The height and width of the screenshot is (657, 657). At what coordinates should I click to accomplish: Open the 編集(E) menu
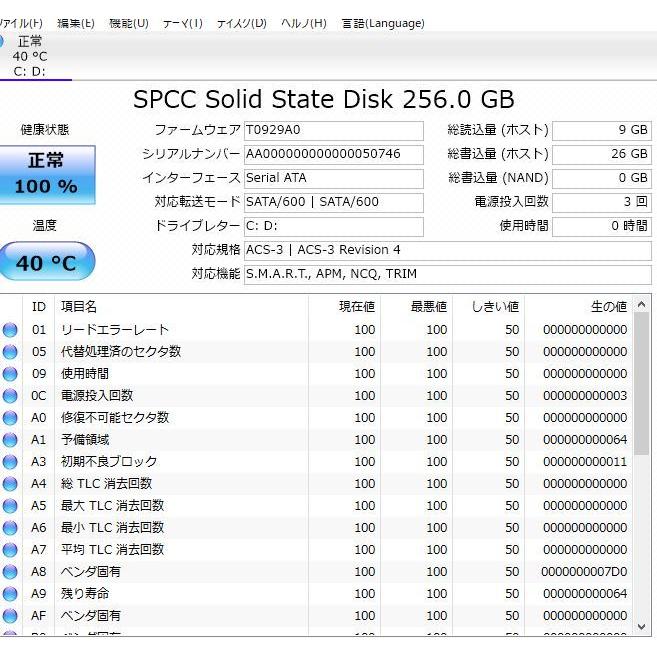click(x=76, y=23)
